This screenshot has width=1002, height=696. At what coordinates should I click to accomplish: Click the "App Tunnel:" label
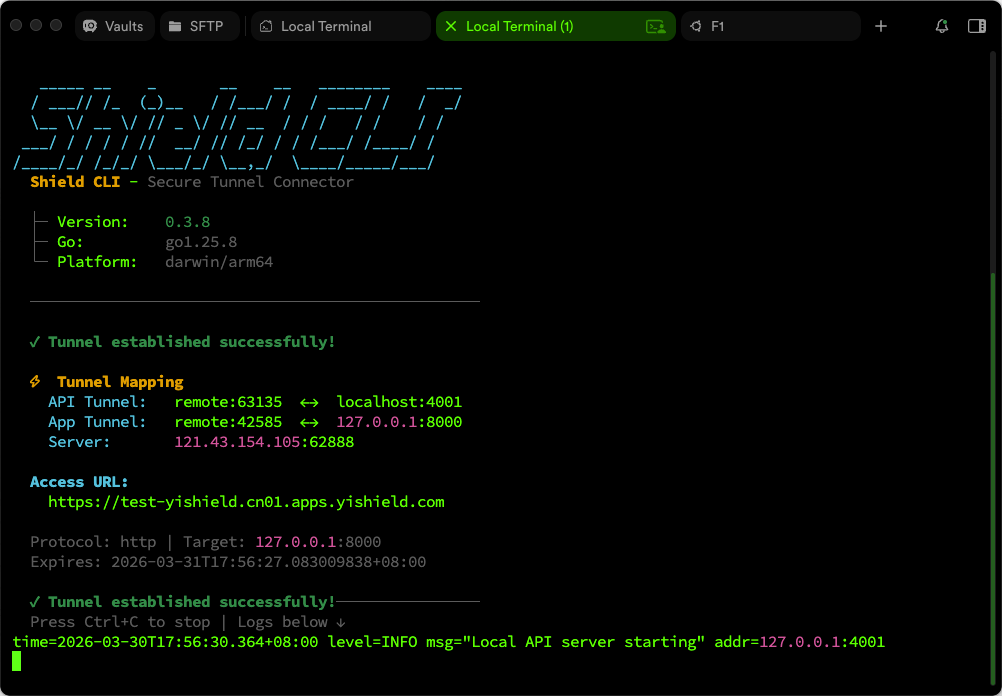coord(97,422)
